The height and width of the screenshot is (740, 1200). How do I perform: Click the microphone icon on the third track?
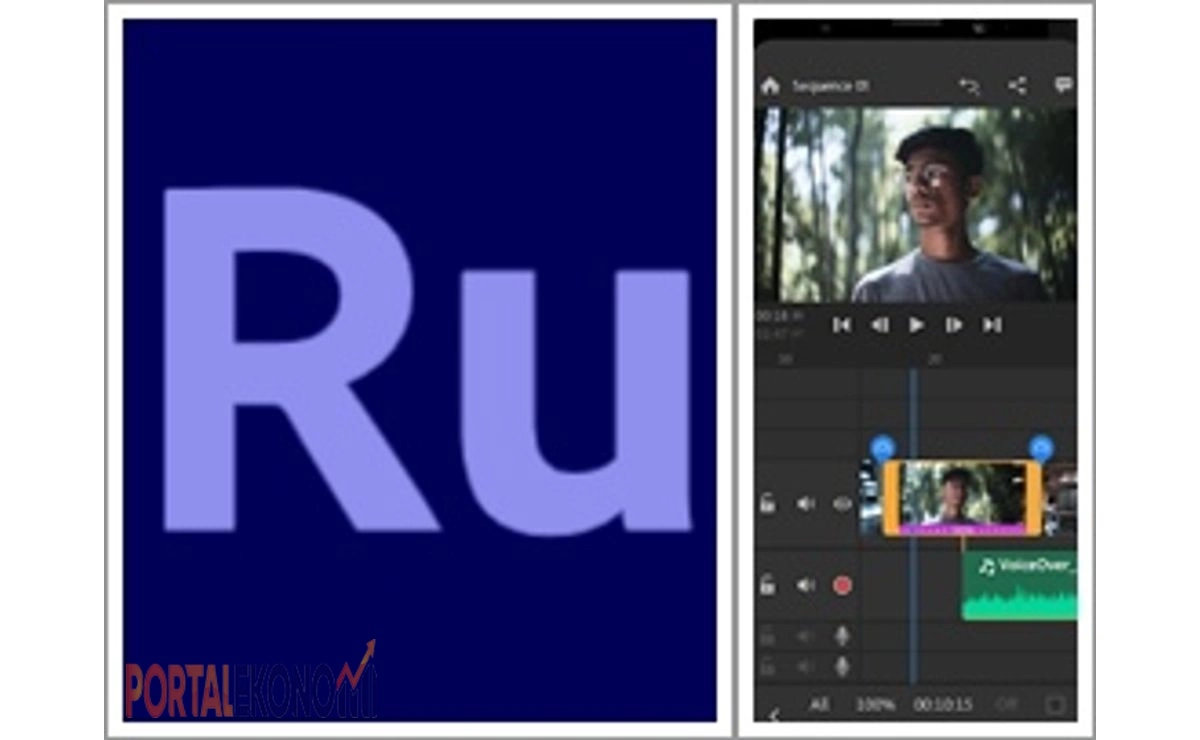click(x=842, y=636)
